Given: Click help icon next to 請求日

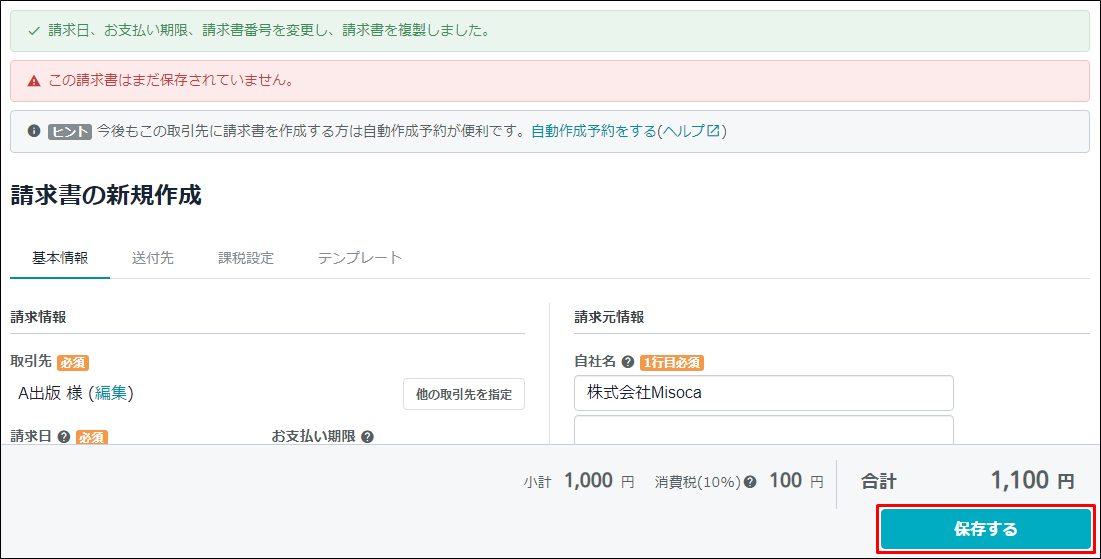Looking at the screenshot, I should click(64, 437).
